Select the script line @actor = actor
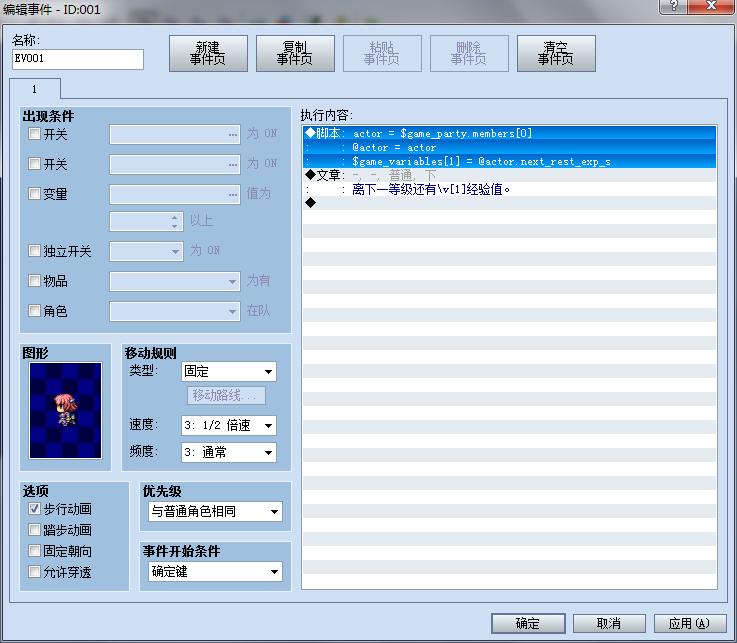Viewport: 737px width, 643px height. pos(510,148)
